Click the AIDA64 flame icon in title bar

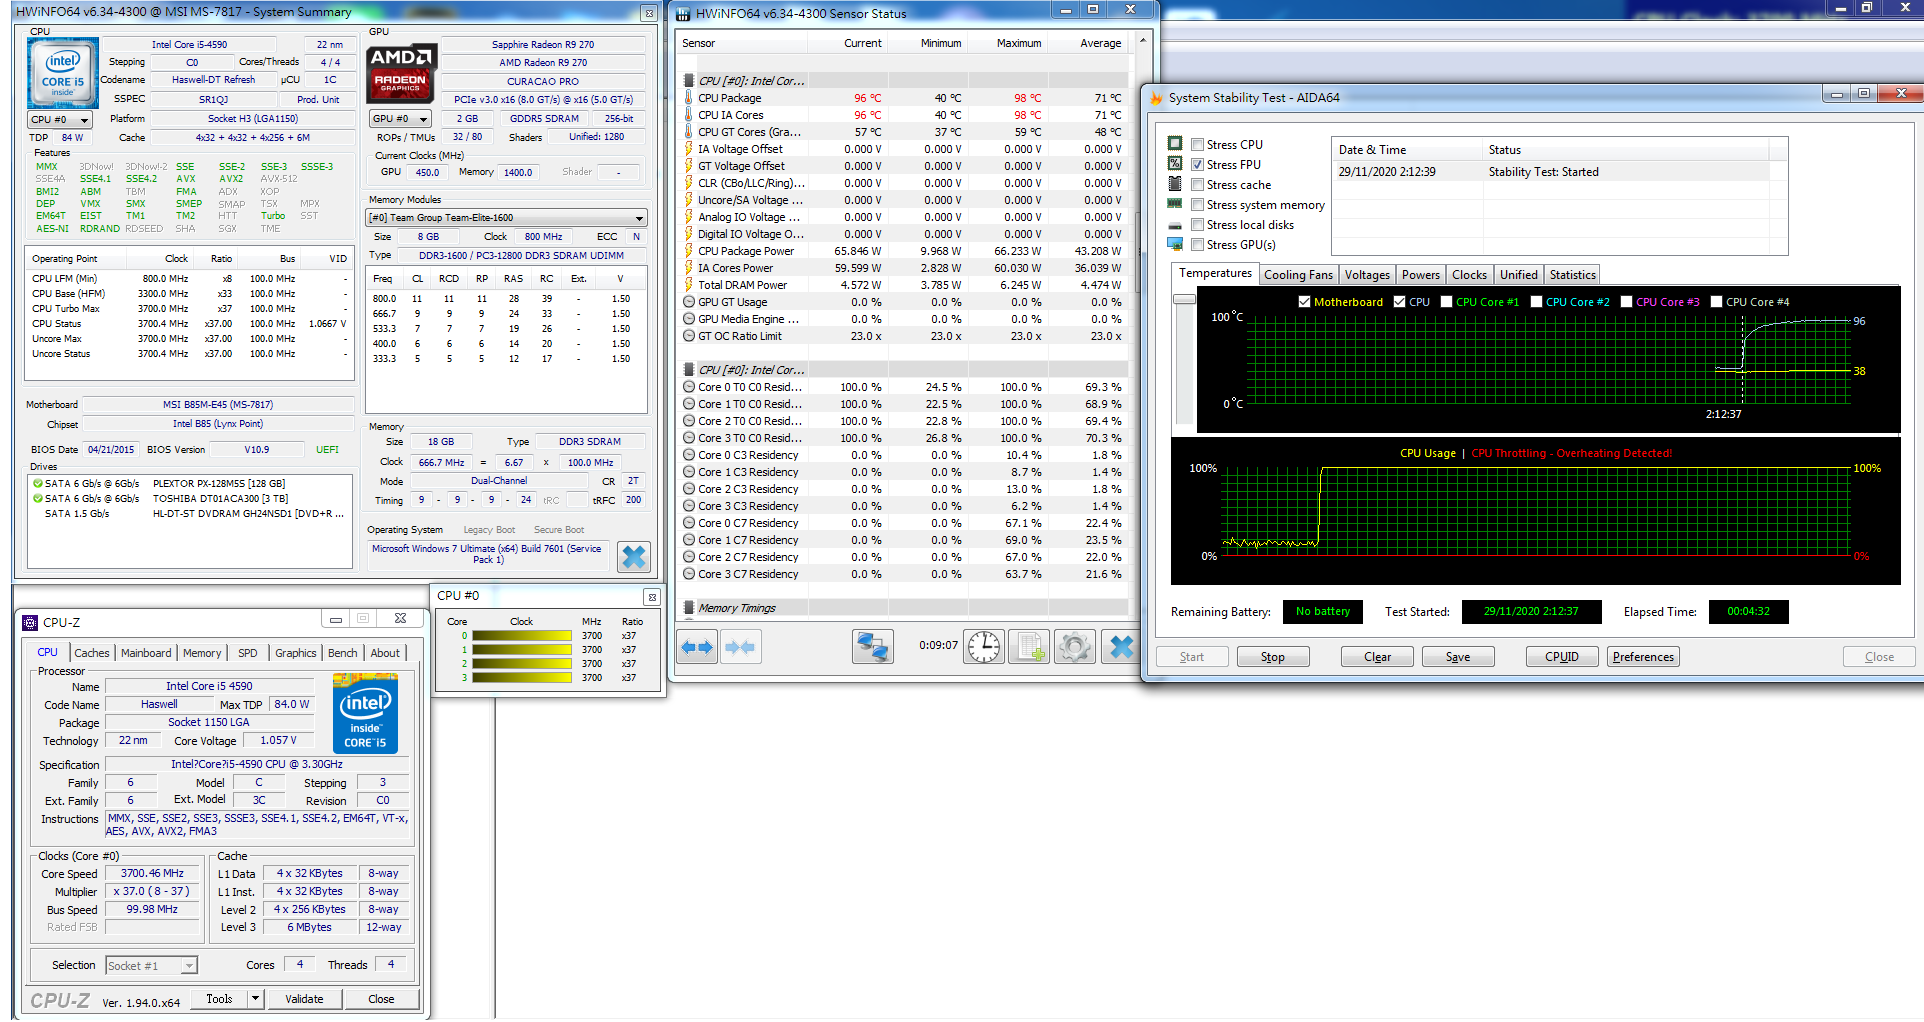coord(1157,98)
